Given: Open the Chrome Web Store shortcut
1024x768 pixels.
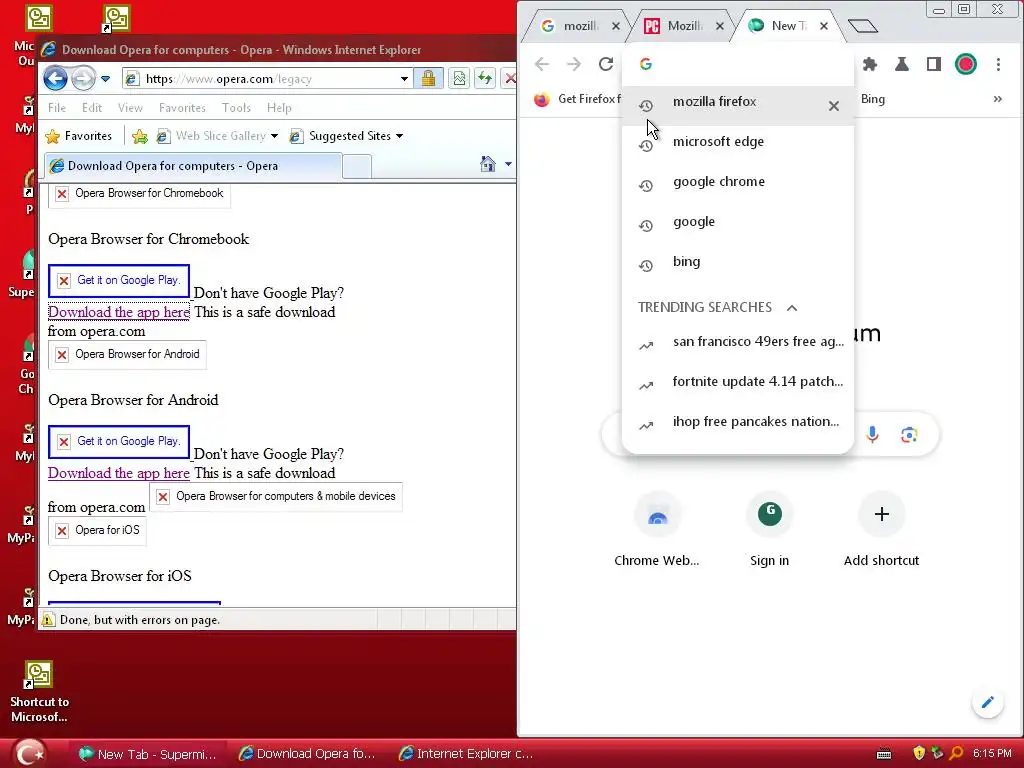Looking at the screenshot, I should (x=657, y=529).
